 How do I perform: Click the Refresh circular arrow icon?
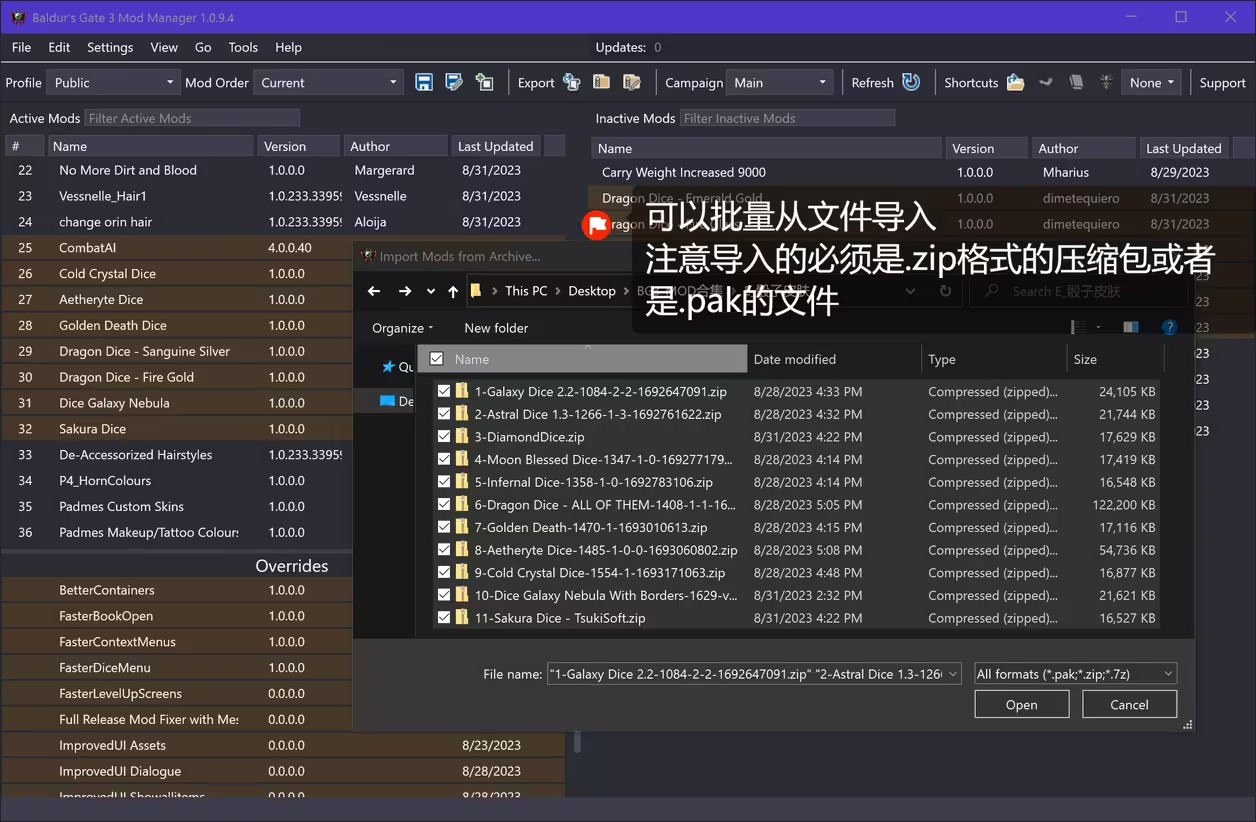coord(911,82)
